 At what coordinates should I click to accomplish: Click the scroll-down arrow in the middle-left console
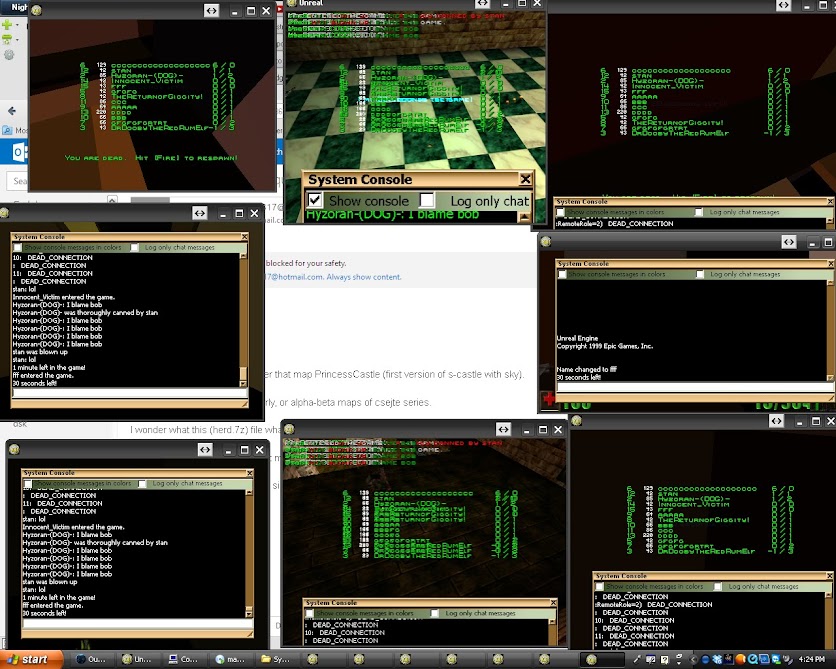coord(243,384)
